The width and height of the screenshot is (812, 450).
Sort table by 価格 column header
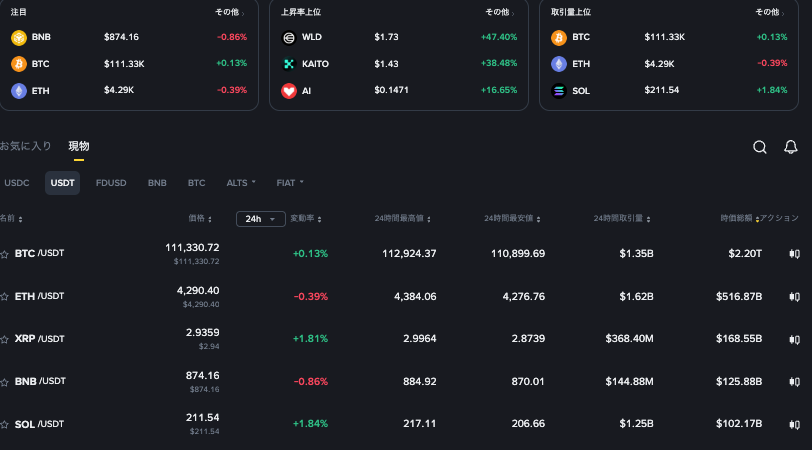coord(199,219)
